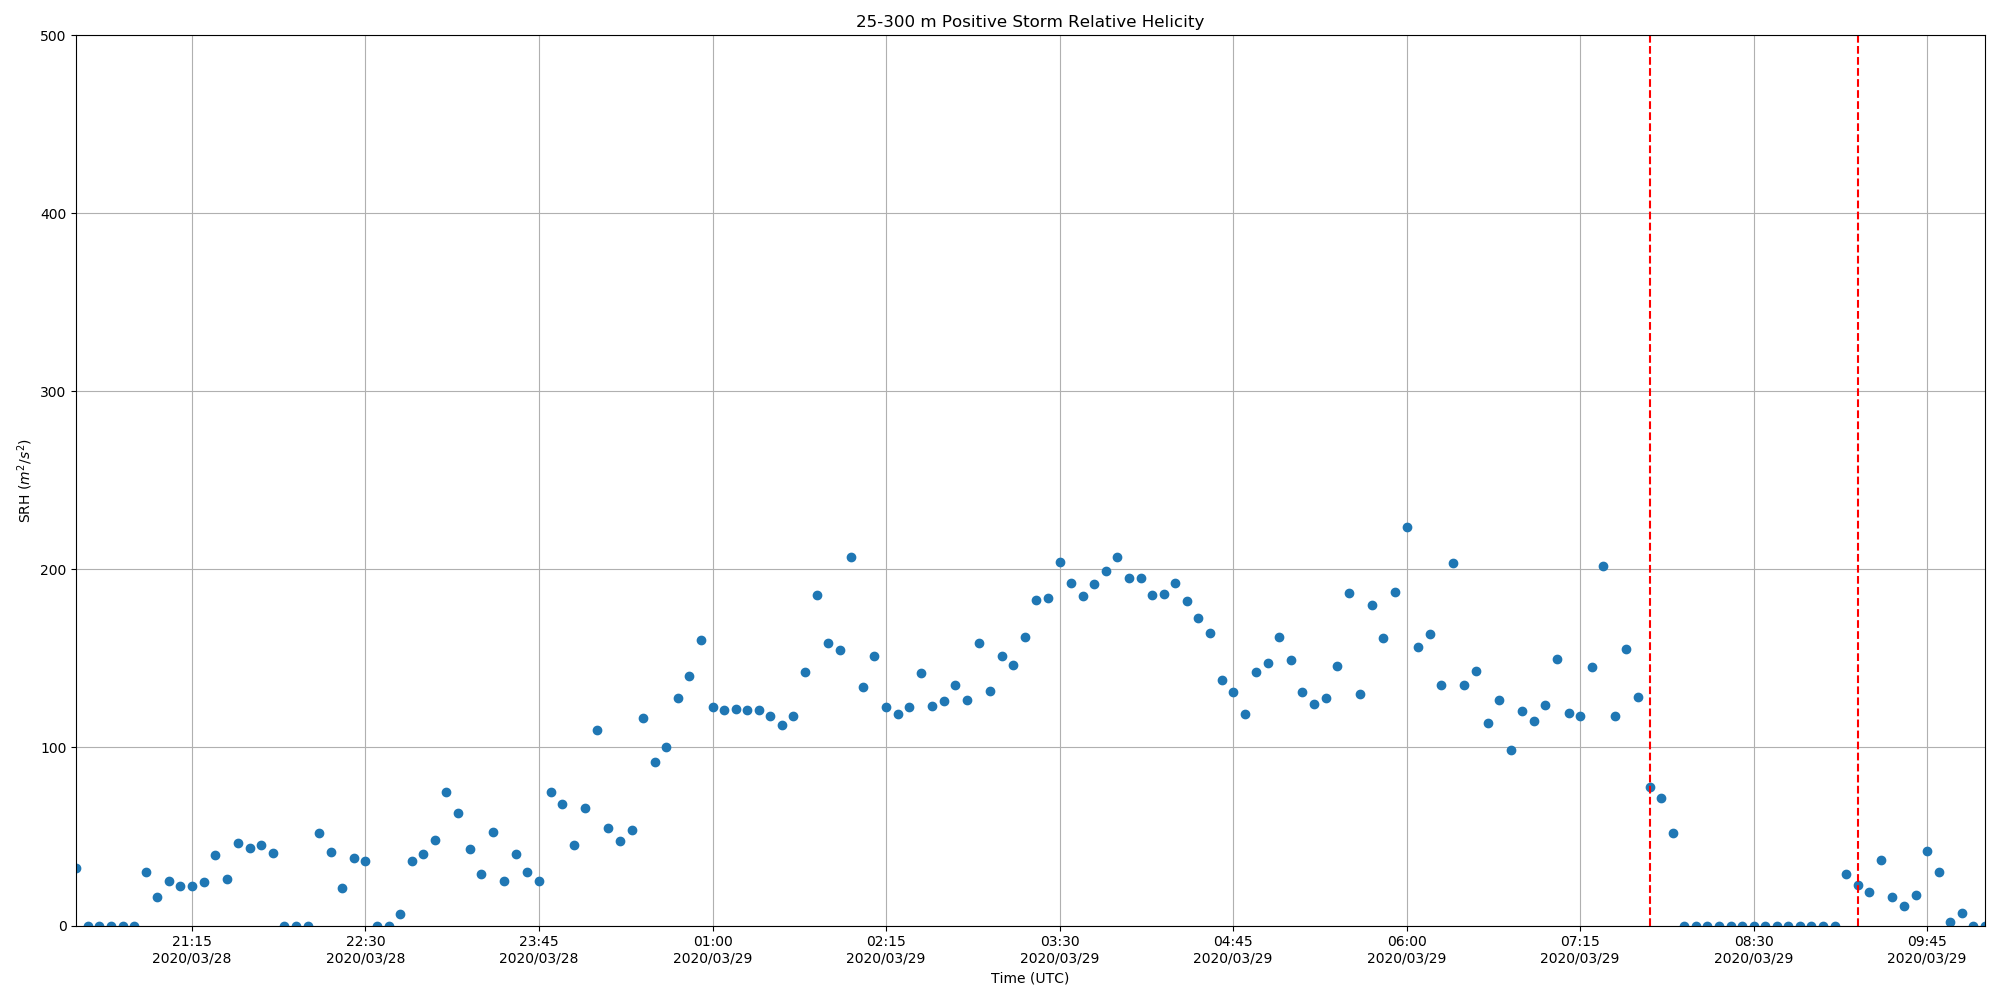Click the x-axis tick label '09:45 2020/03/29'

[1927, 949]
